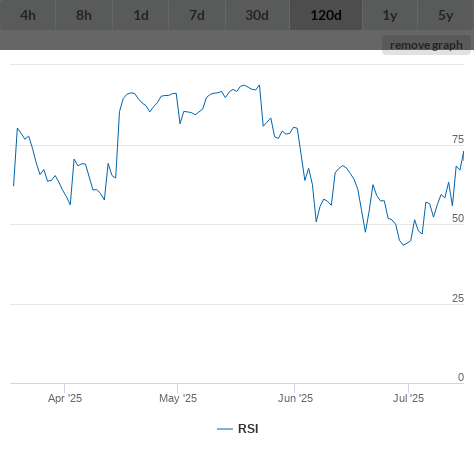Switch to the 4h time range
Image resolution: width=474 pixels, height=455 pixels.
click(28, 15)
